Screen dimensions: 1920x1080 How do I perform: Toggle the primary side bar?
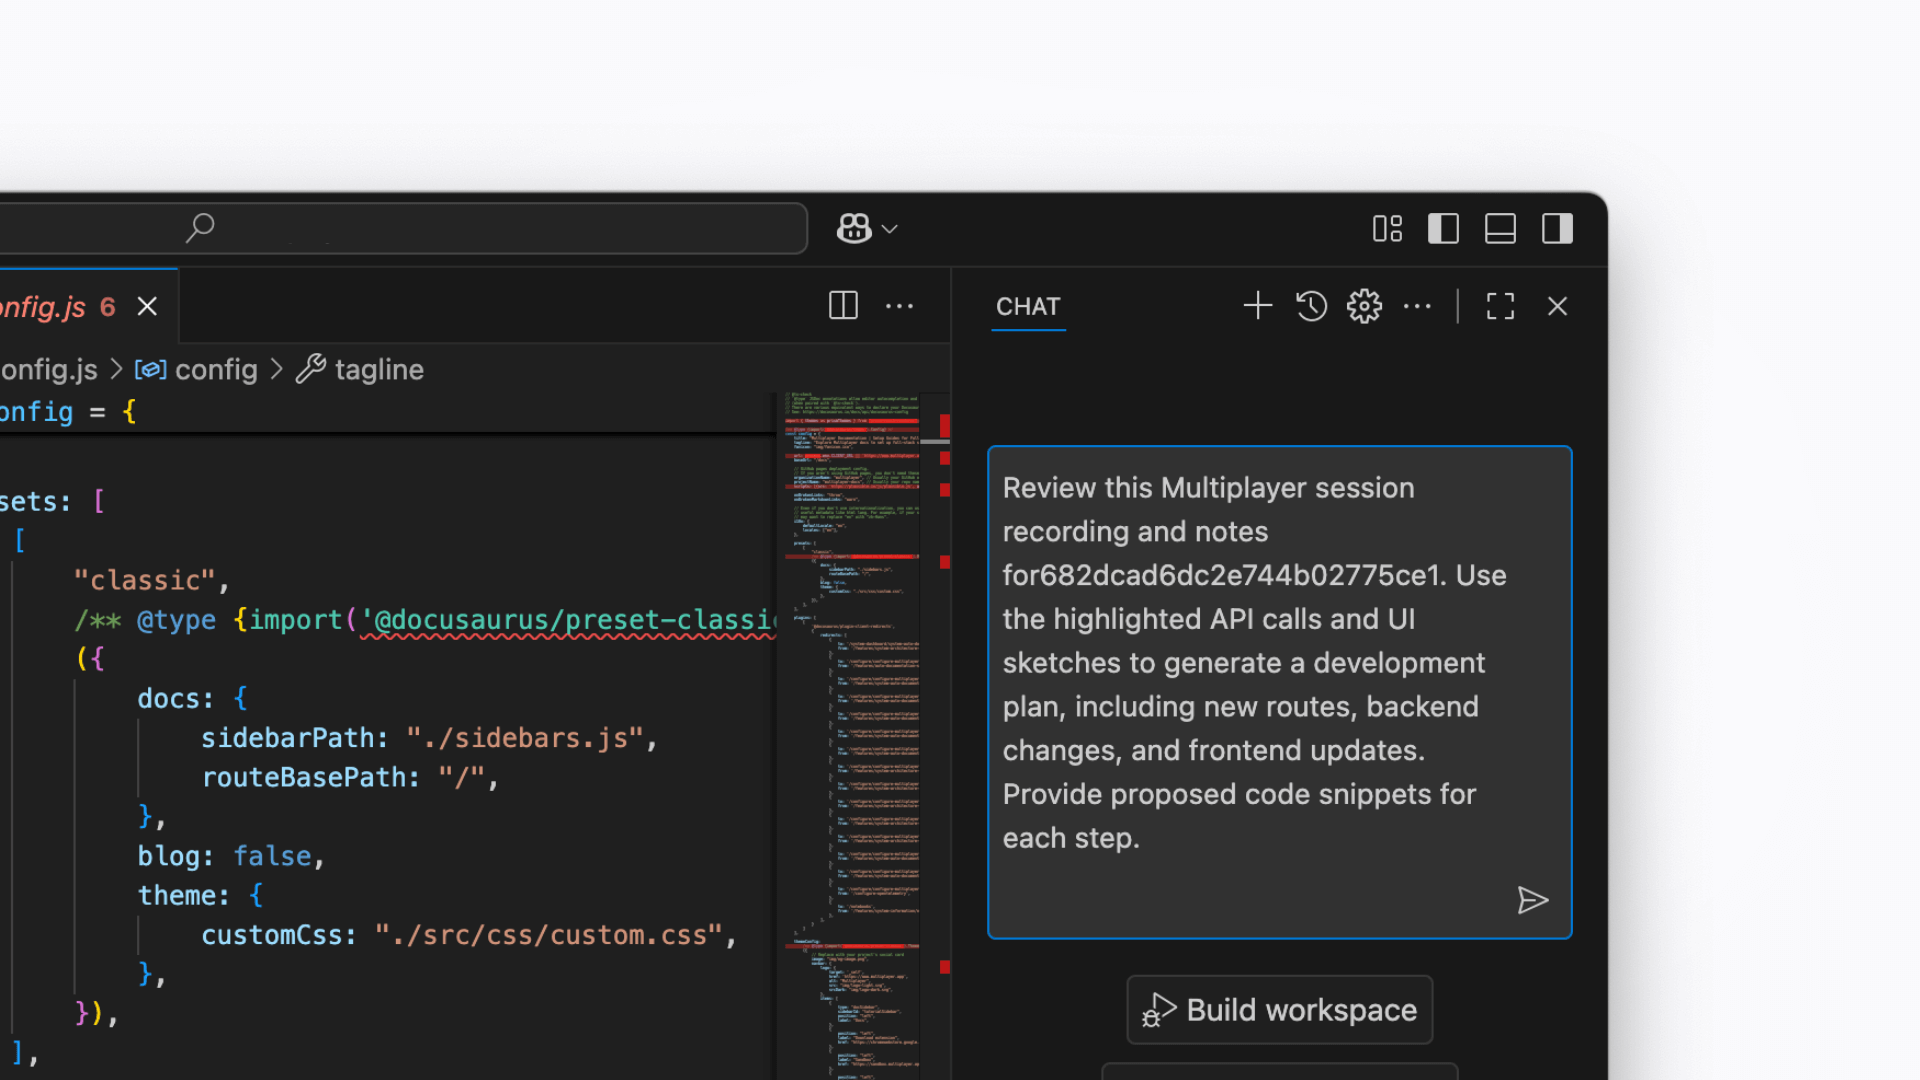click(1443, 229)
